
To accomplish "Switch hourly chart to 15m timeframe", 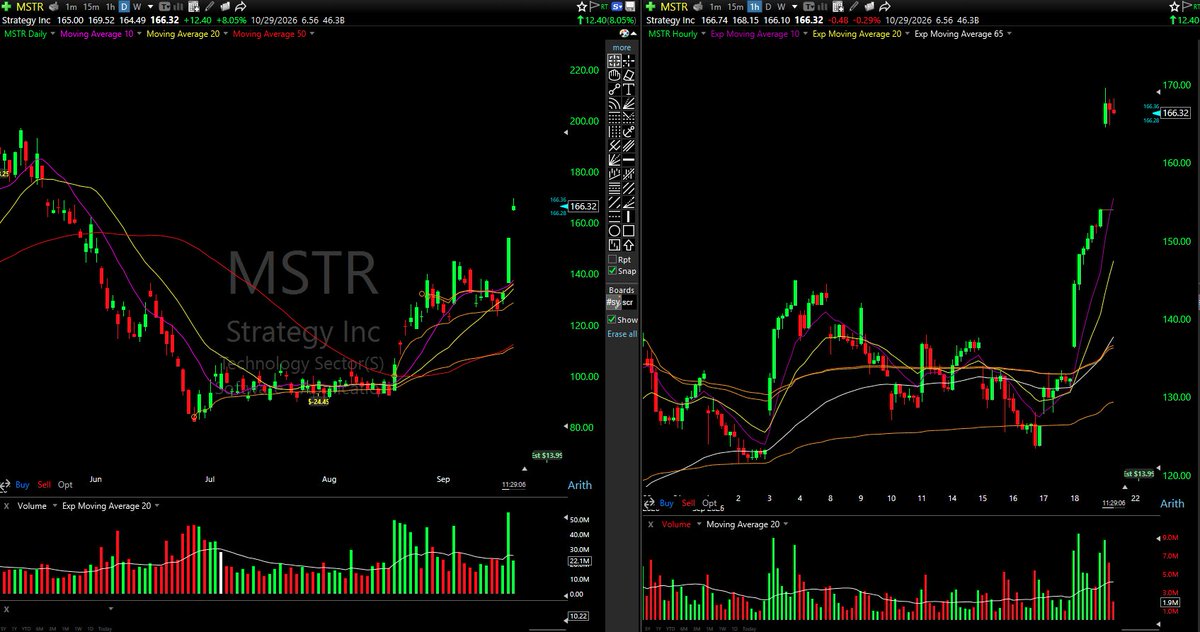I will click(x=735, y=7).
